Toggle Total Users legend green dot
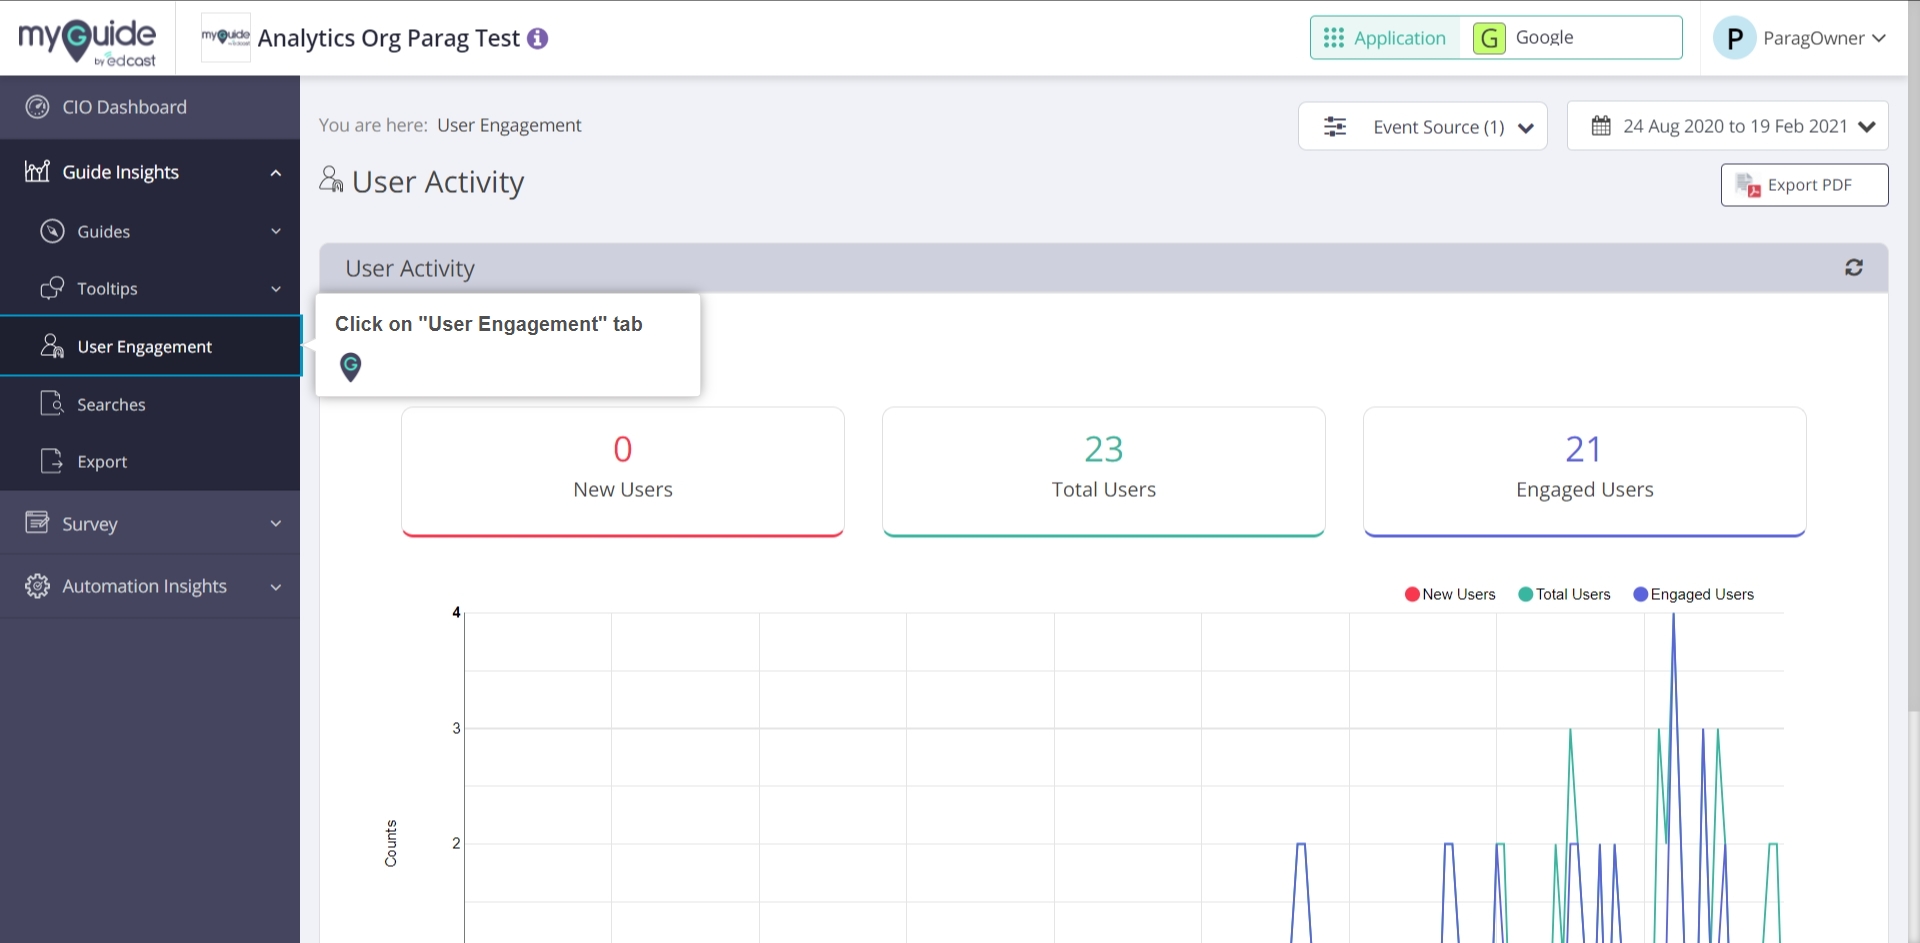The image size is (1920, 943). (x=1526, y=594)
